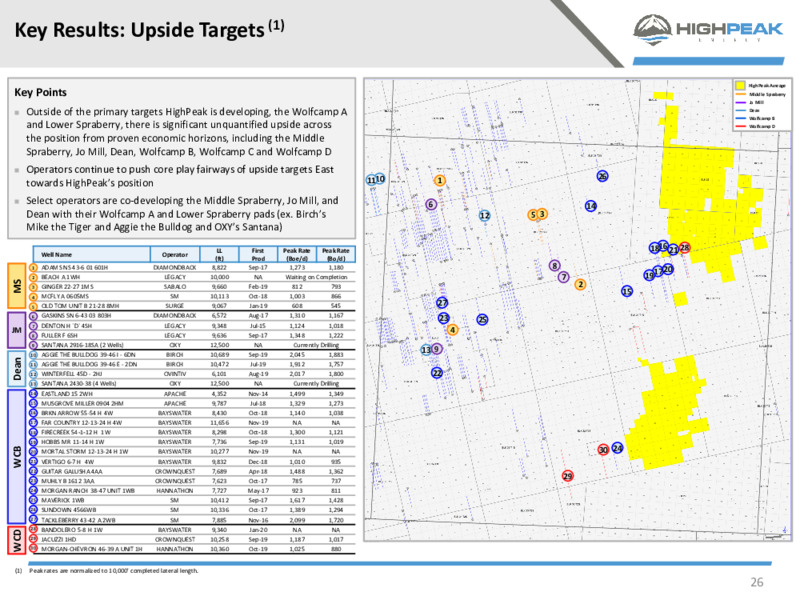Image resolution: width=800 pixels, height=600 pixels.
Task: Click map marker 19 near acreage
Action: click(649, 275)
